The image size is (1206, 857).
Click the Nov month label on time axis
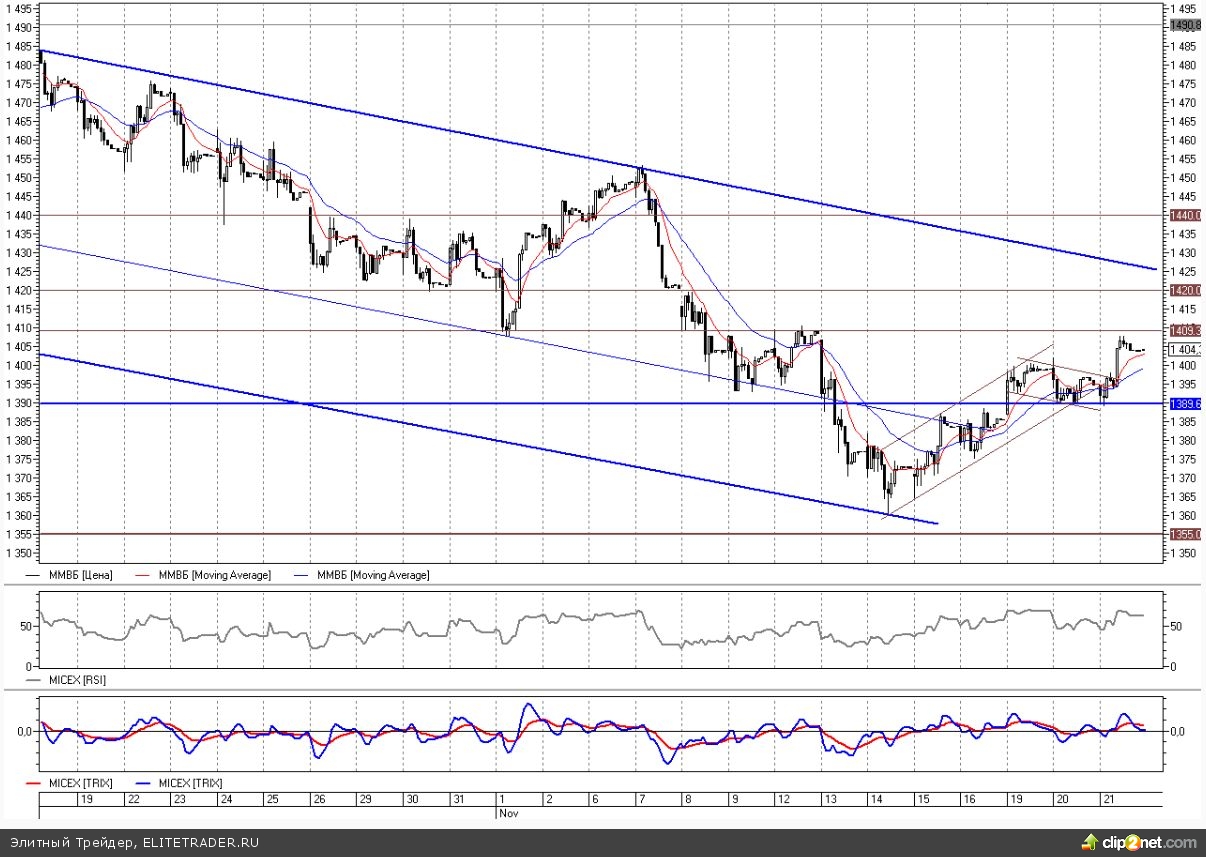[x=508, y=814]
